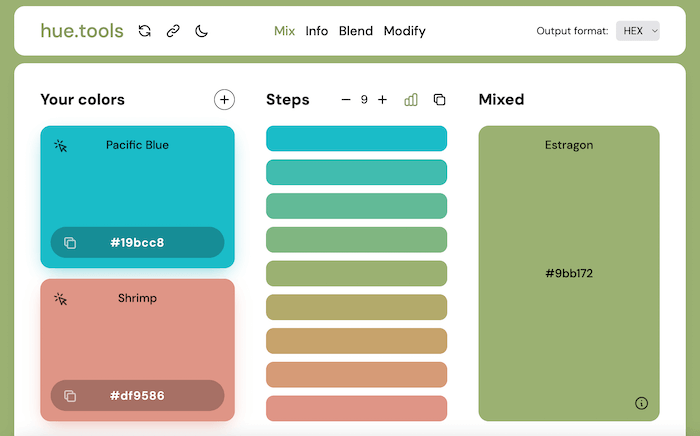Image resolution: width=700 pixels, height=436 pixels.
Task: Toggle dark mode with the moon icon
Action: [x=201, y=31]
